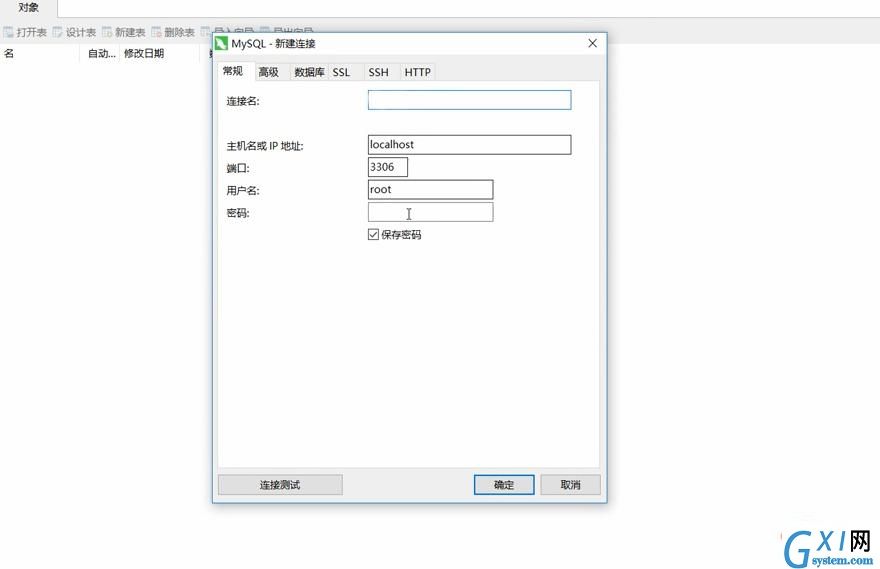The image size is (880, 569).
Task: Open the 数据库 tab
Action: pos(309,72)
